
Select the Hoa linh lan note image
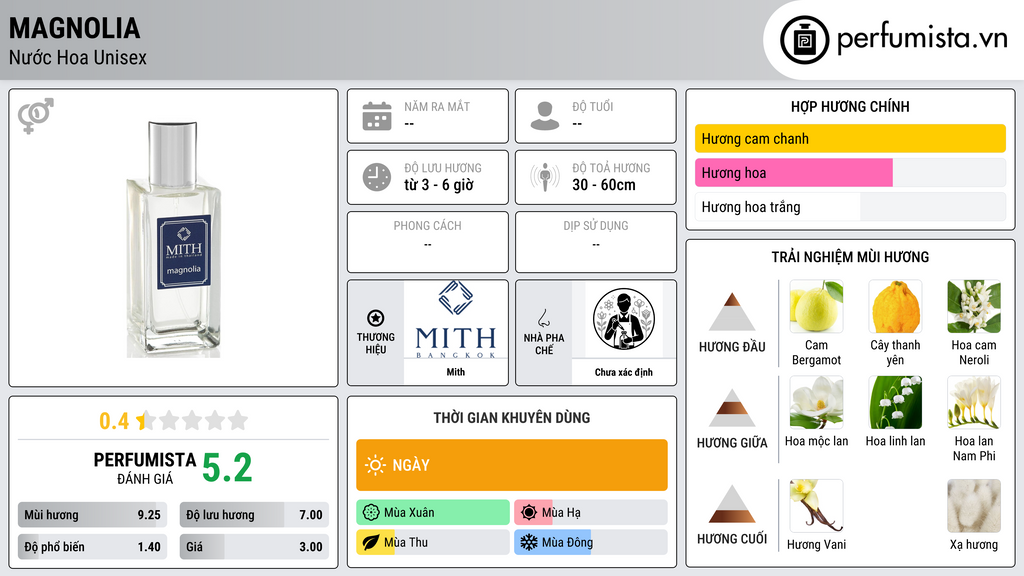tap(895, 402)
